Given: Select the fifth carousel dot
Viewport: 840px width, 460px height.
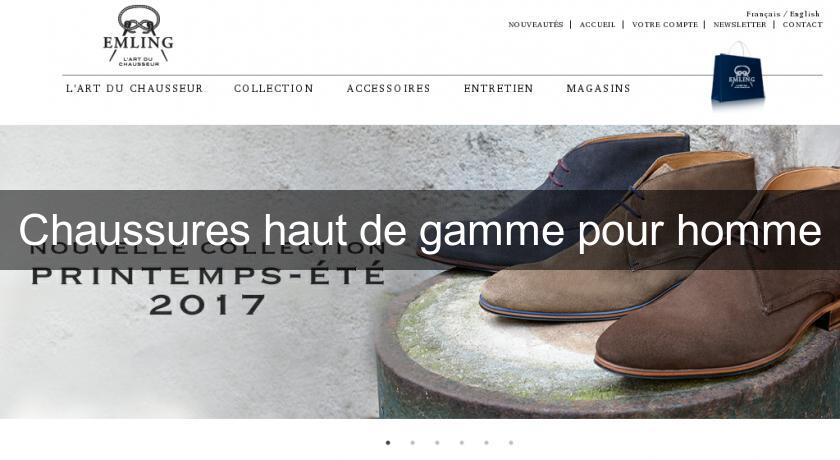Looking at the screenshot, I should pyautogui.click(x=486, y=443).
